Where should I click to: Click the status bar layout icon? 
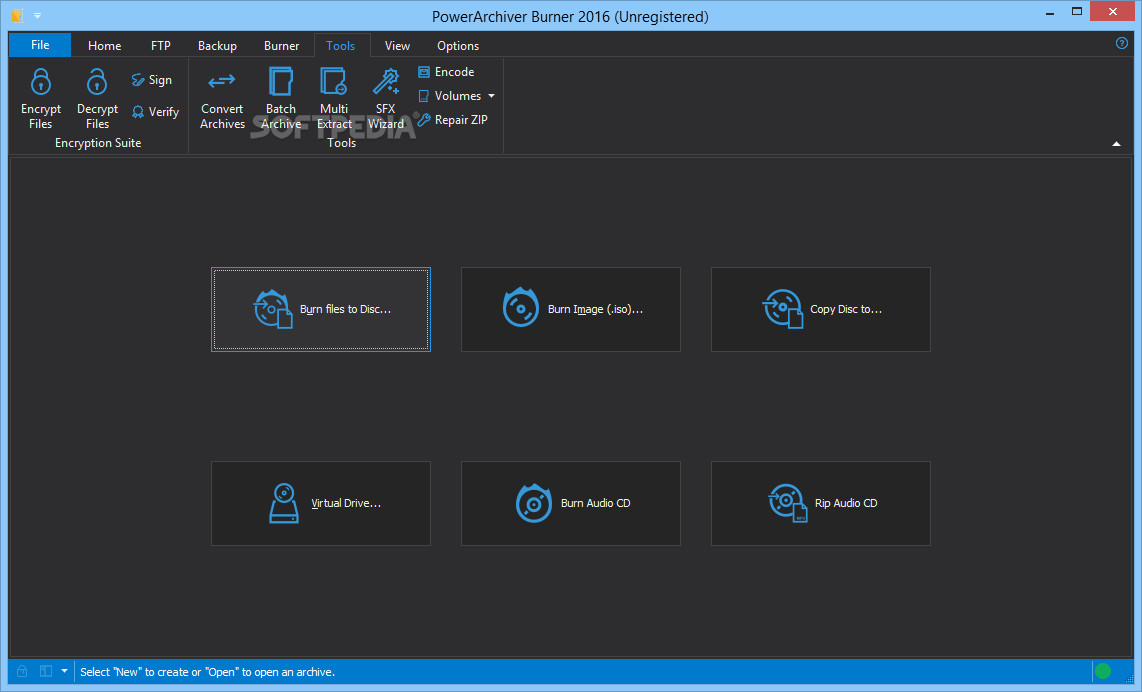point(46,671)
